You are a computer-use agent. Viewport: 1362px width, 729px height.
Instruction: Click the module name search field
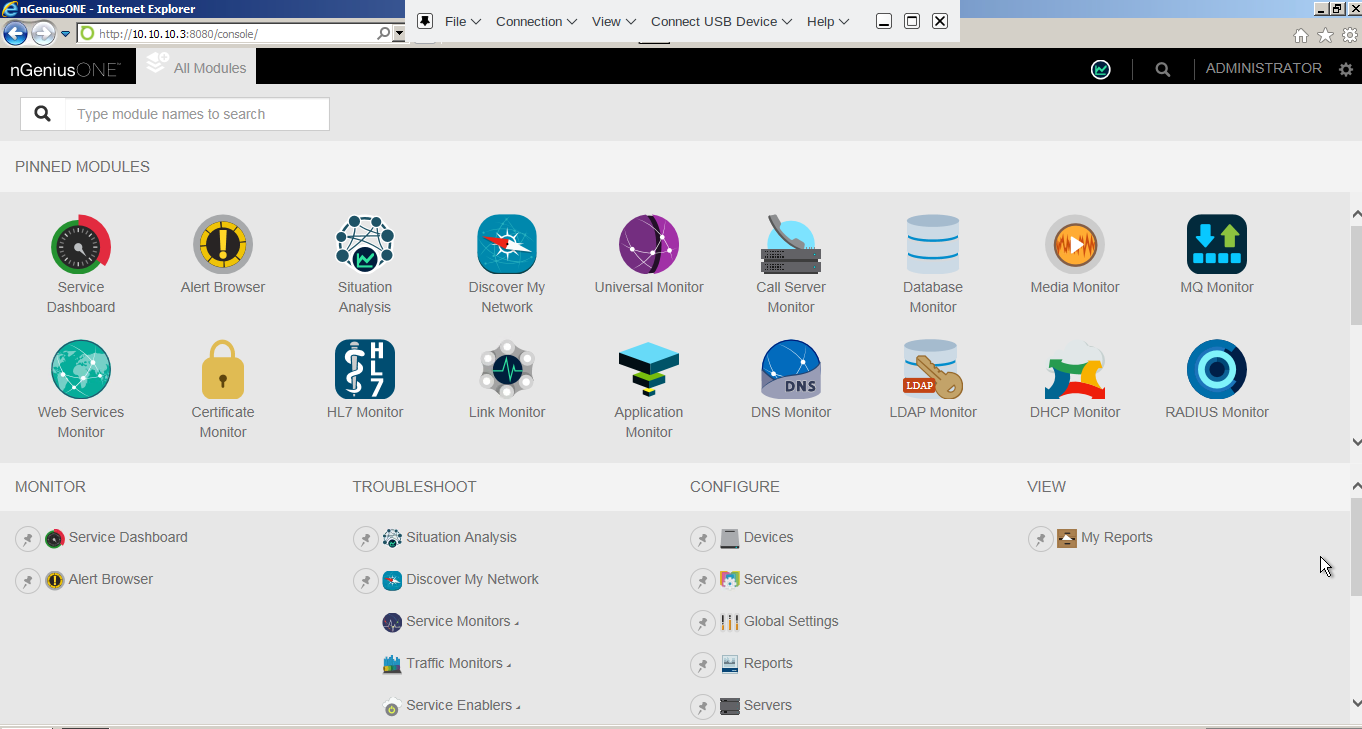click(x=197, y=114)
